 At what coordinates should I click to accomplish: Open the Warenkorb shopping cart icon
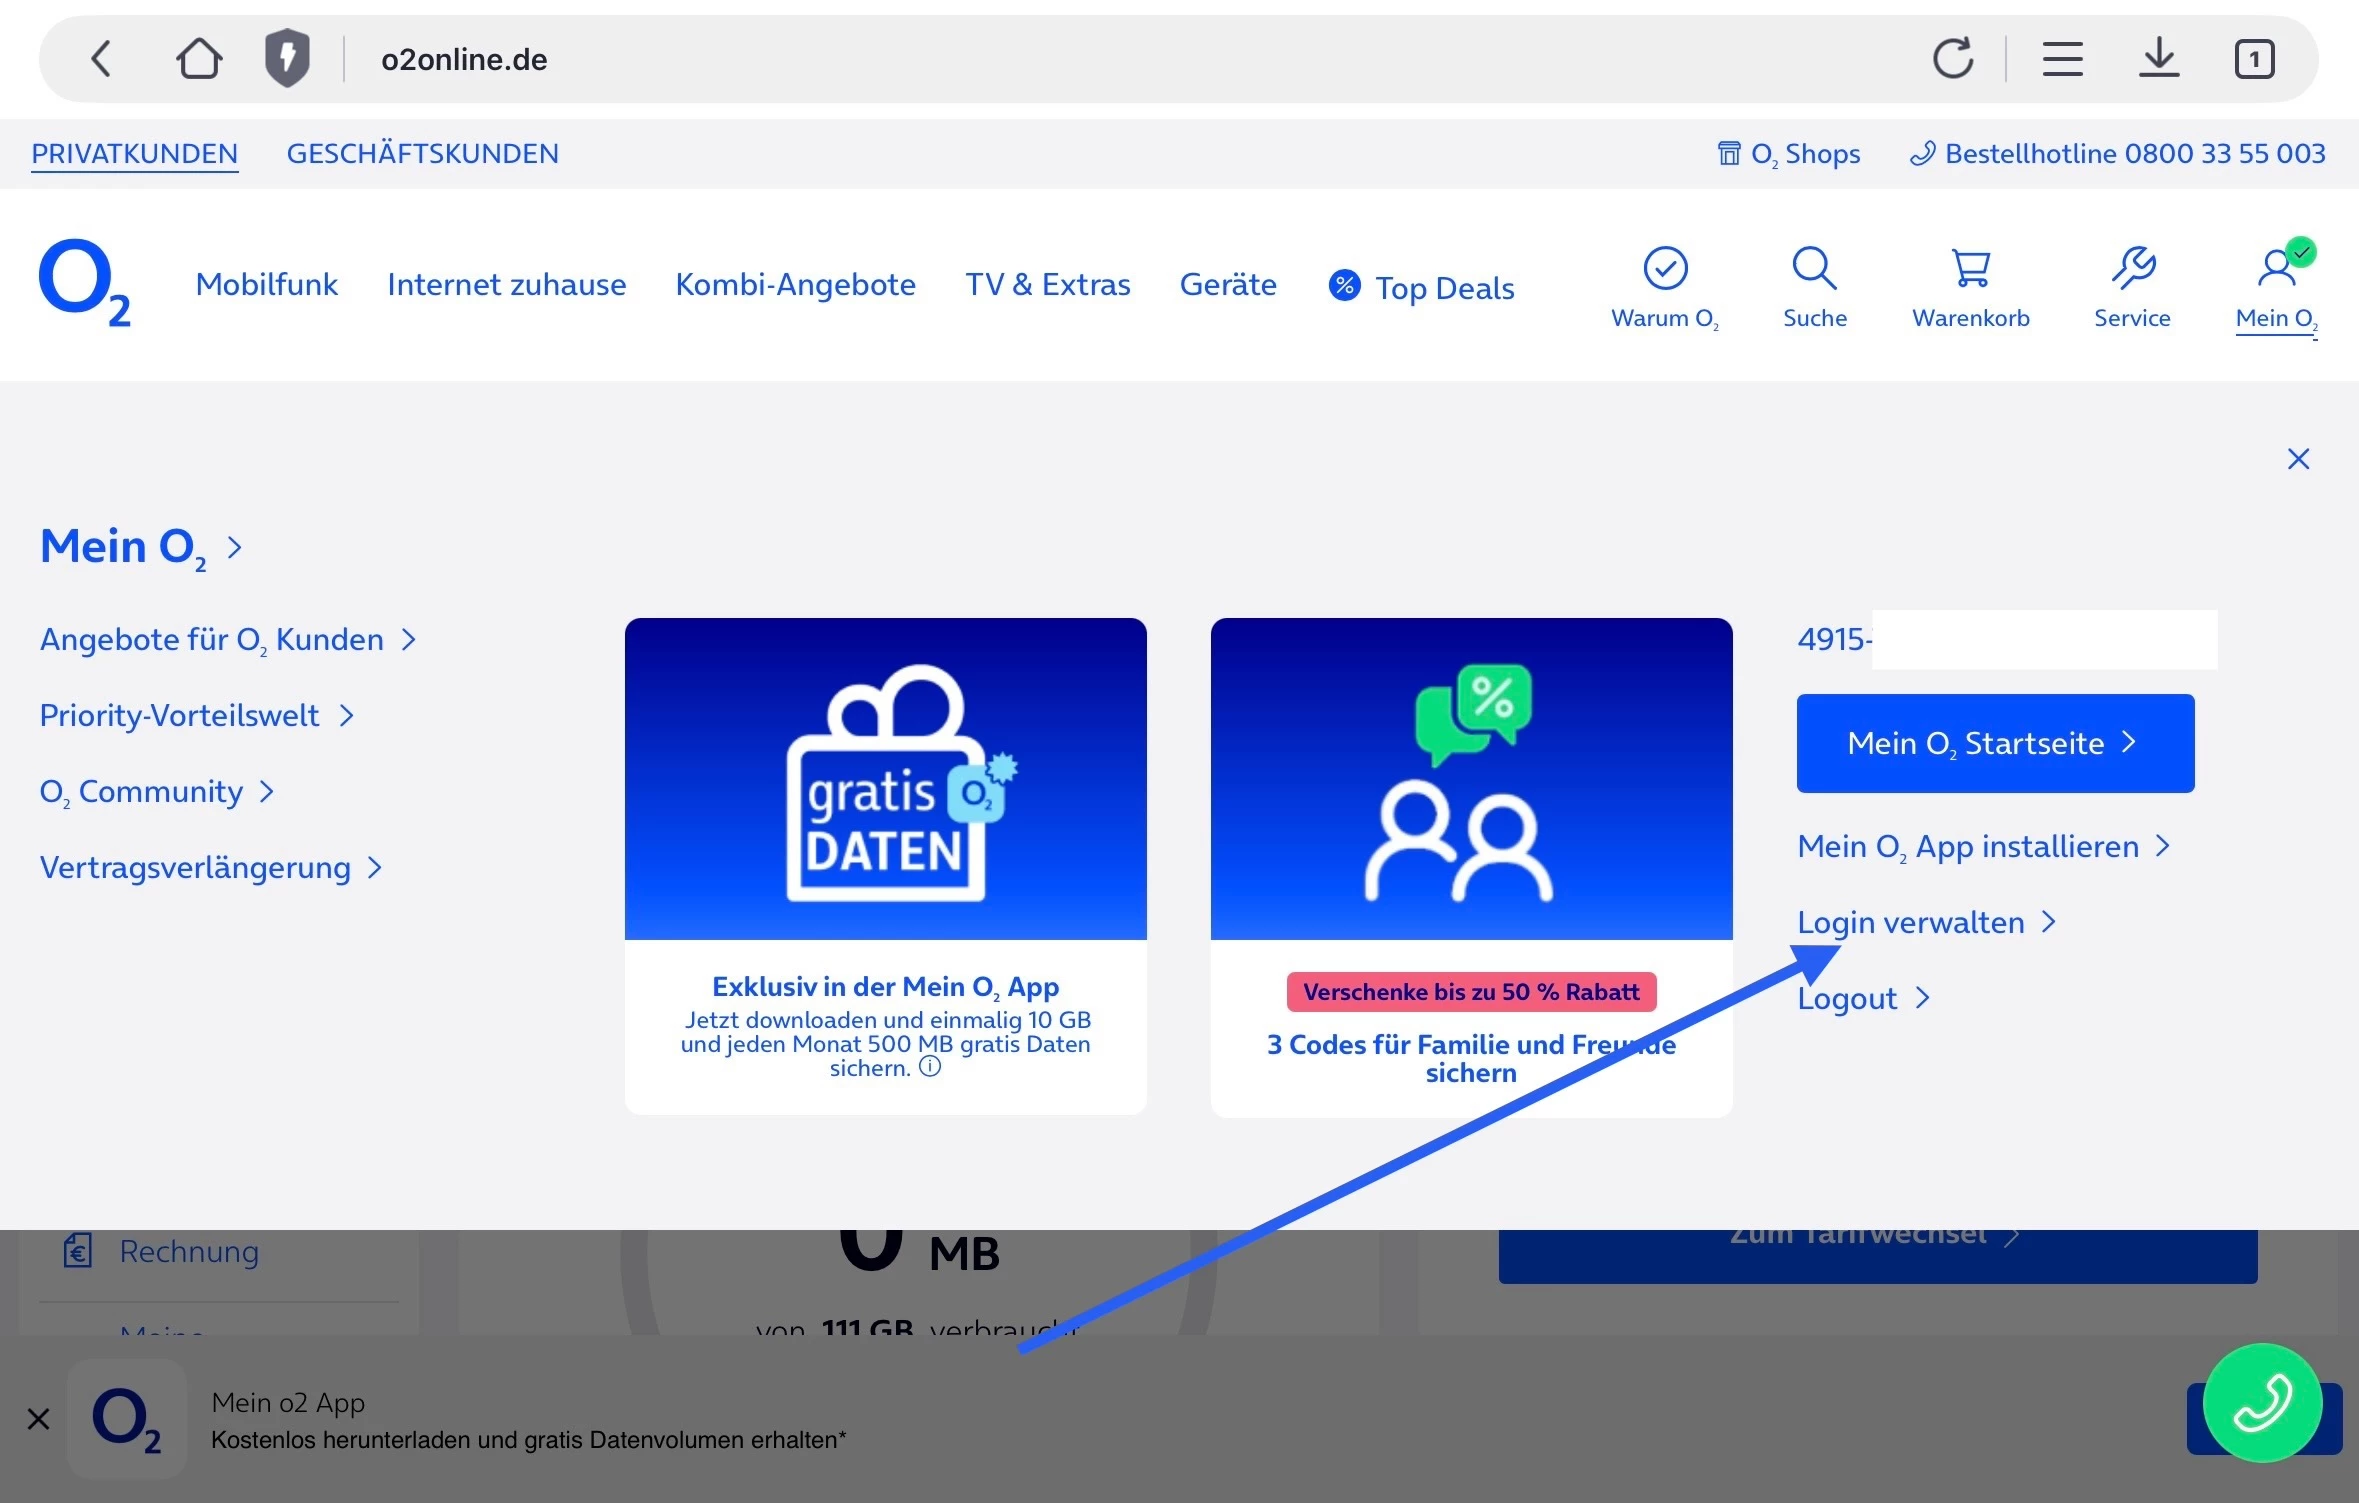(x=1970, y=269)
